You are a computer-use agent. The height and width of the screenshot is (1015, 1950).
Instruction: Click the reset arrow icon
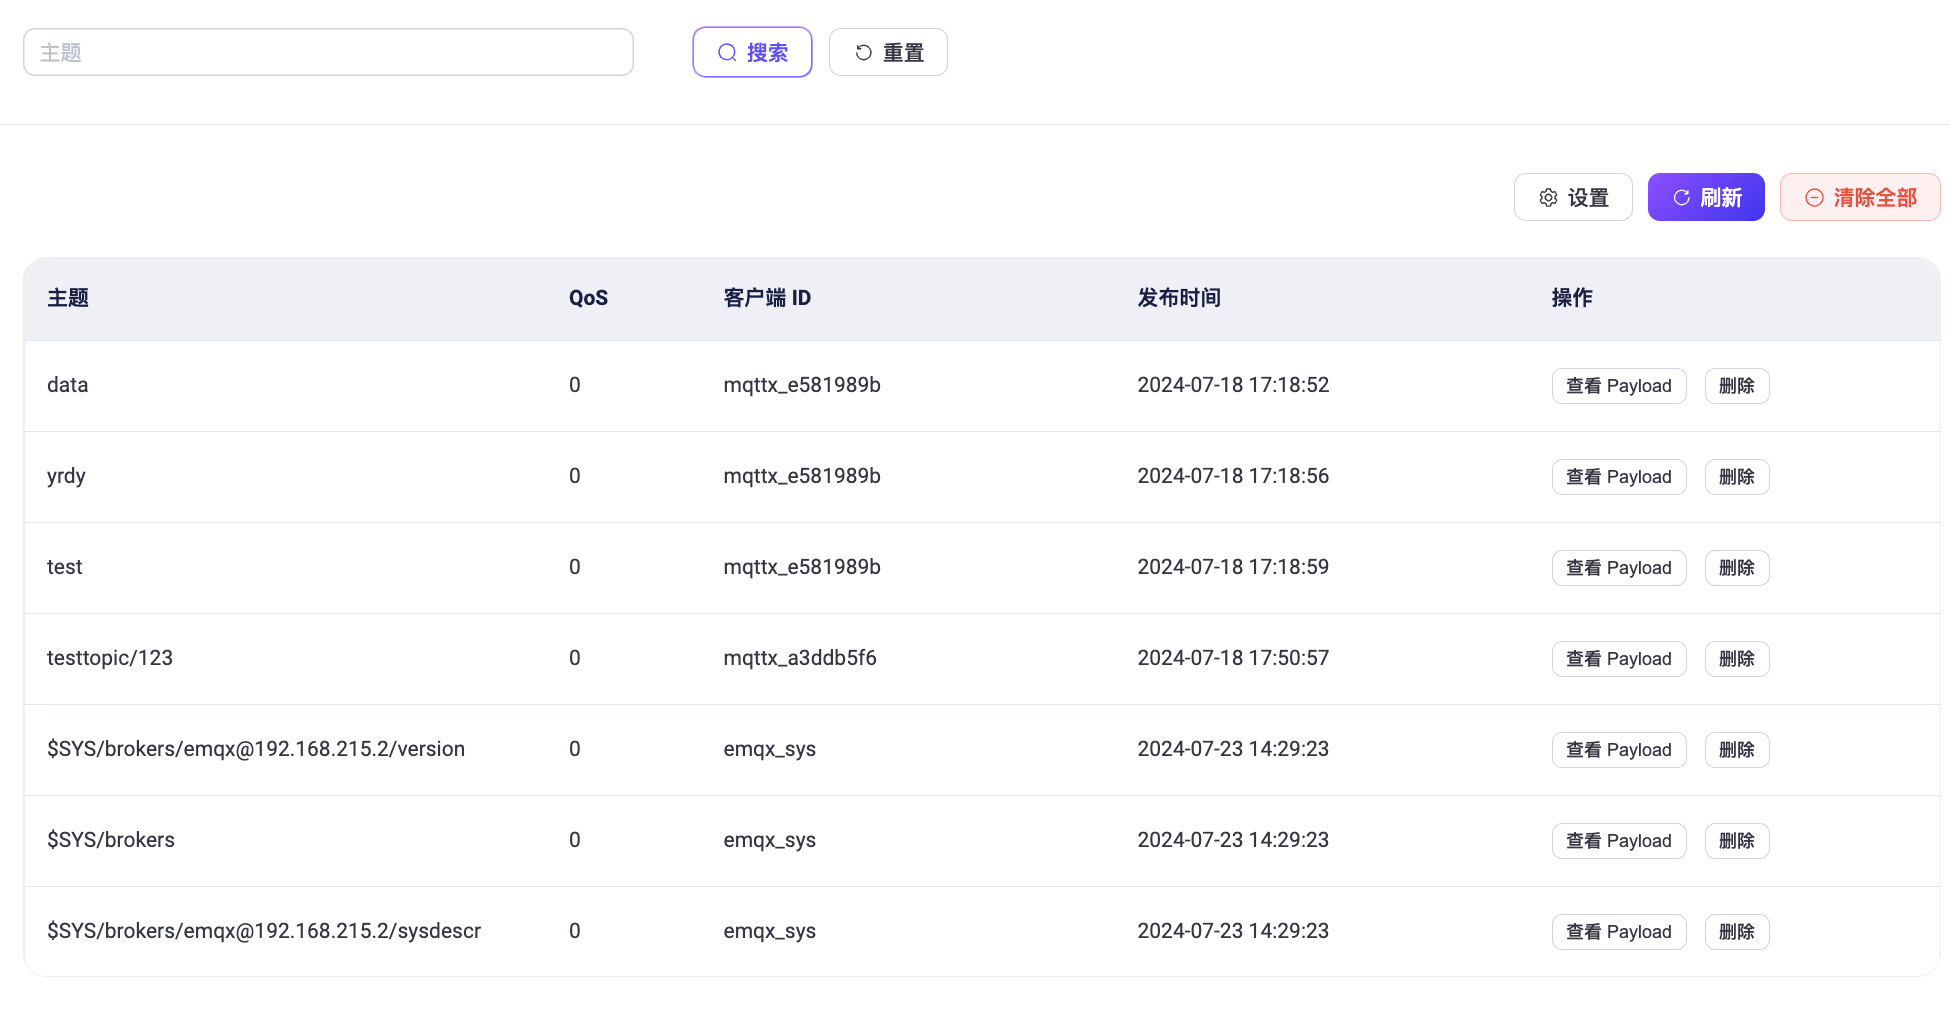pyautogui.click(x=863, y=53)
